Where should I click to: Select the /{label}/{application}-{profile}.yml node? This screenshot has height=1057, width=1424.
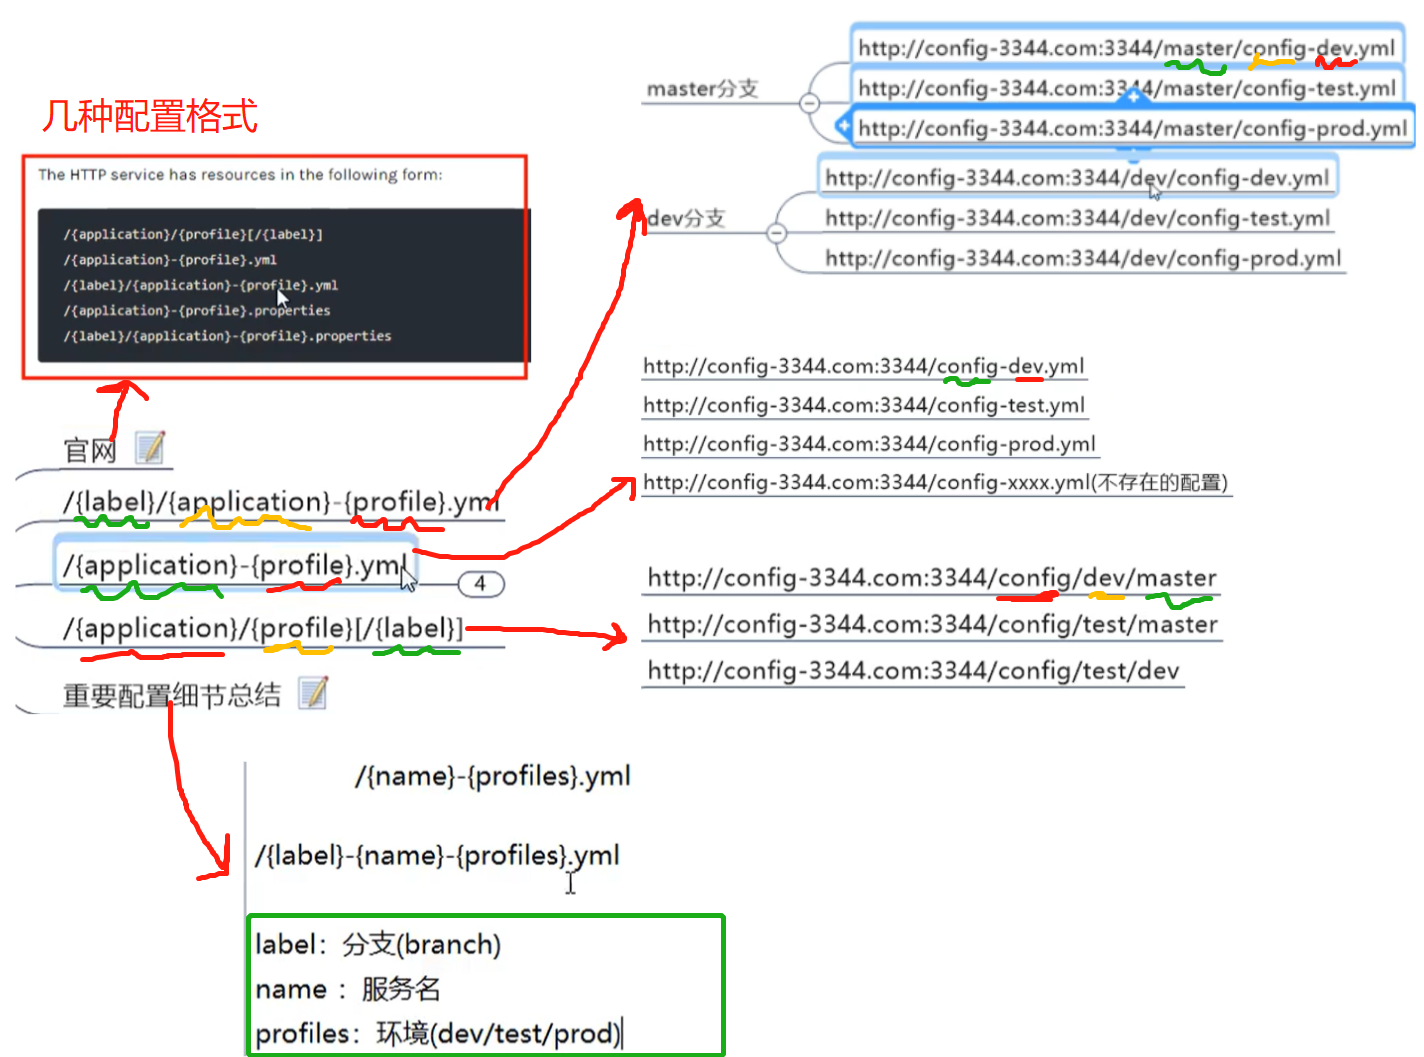click(x=281, y=502)
